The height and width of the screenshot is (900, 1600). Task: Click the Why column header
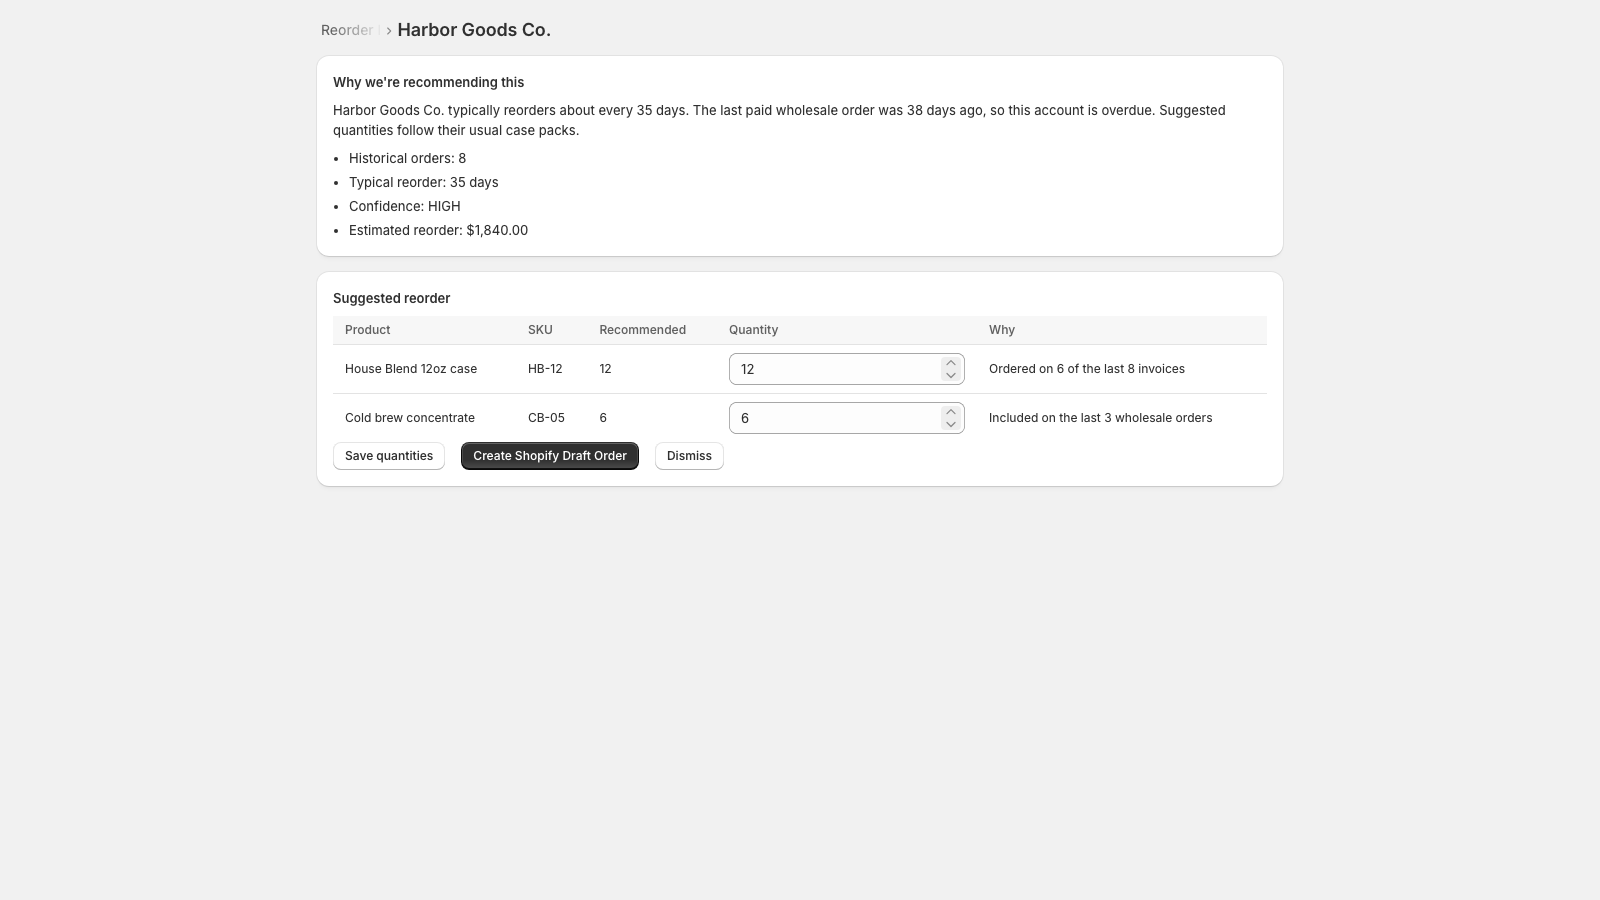tap(1002, 330)
